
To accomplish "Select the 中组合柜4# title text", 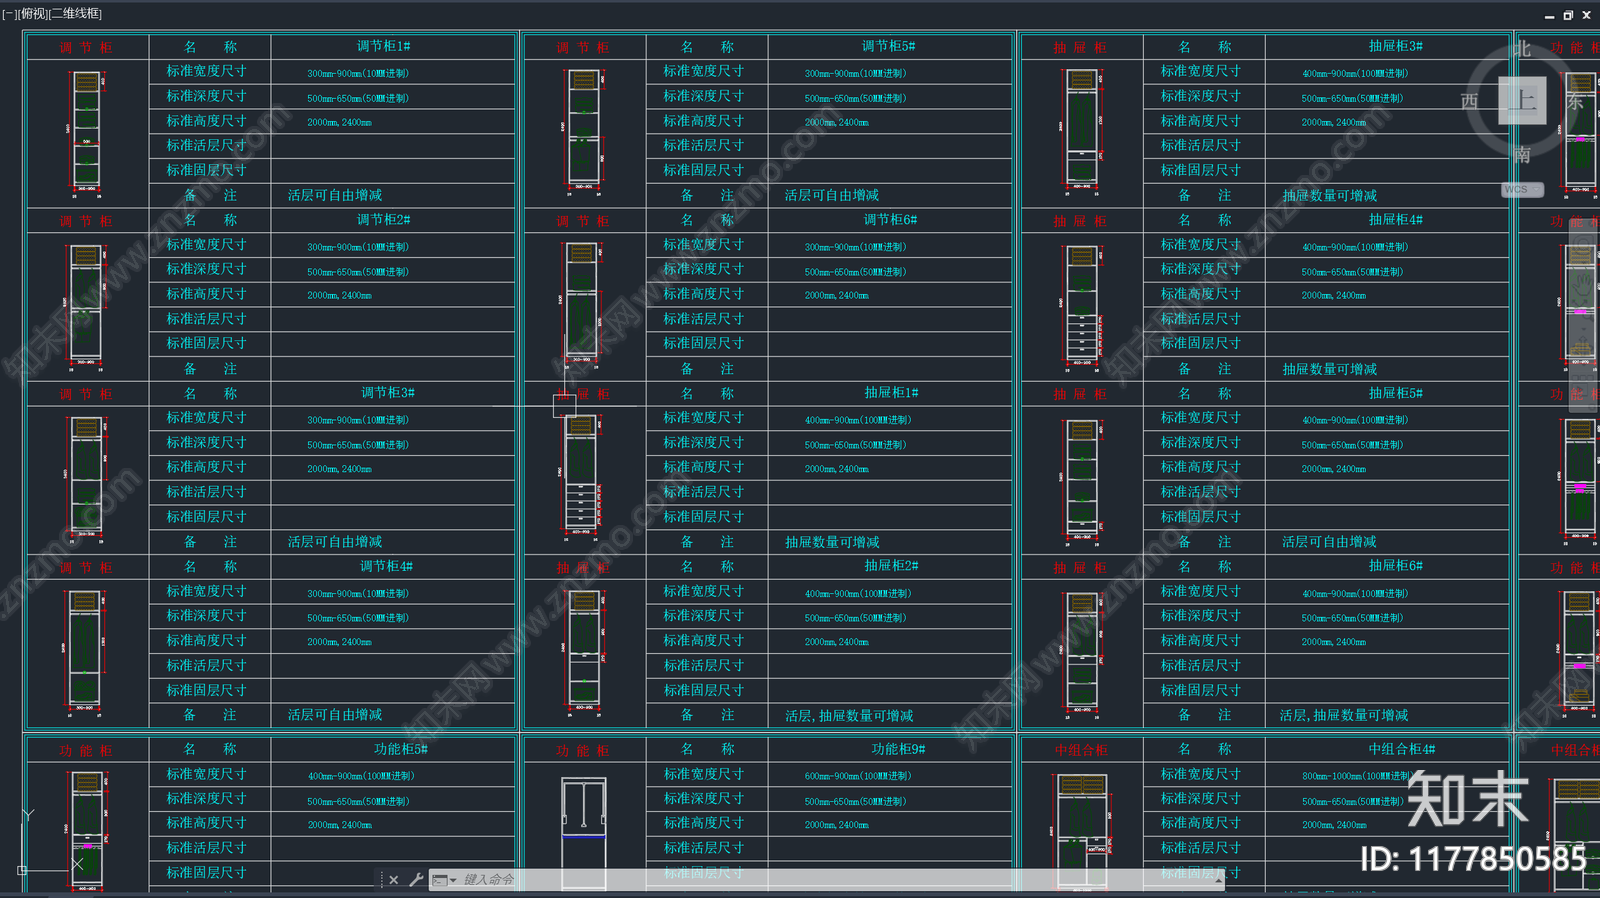I will [x=1402, y=749].
